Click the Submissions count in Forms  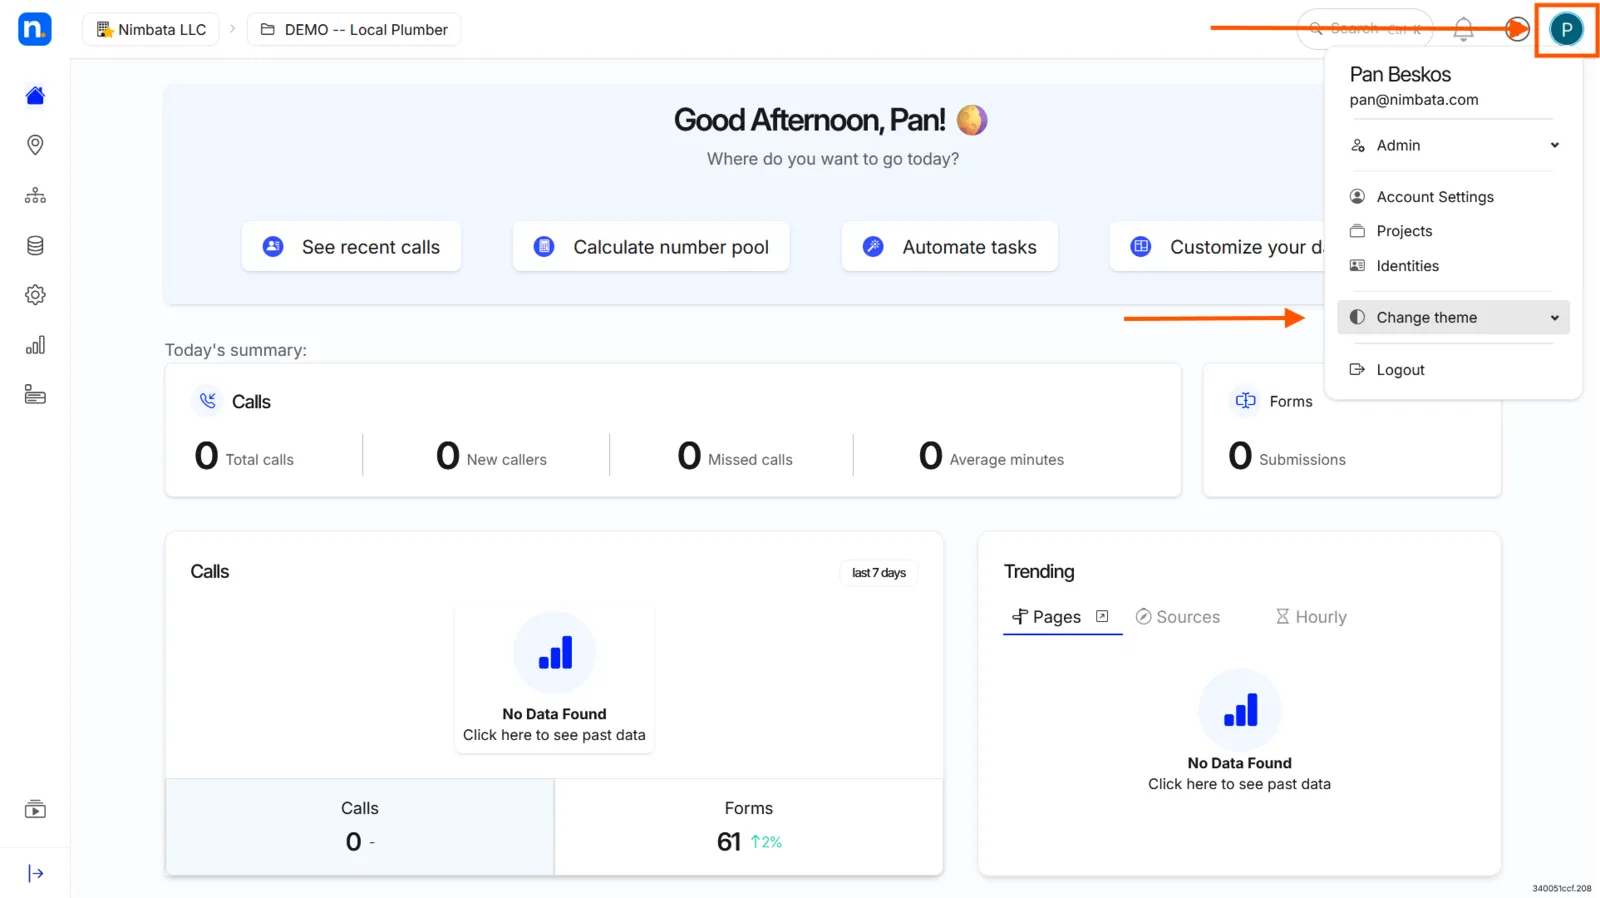tap(1240, 456)
